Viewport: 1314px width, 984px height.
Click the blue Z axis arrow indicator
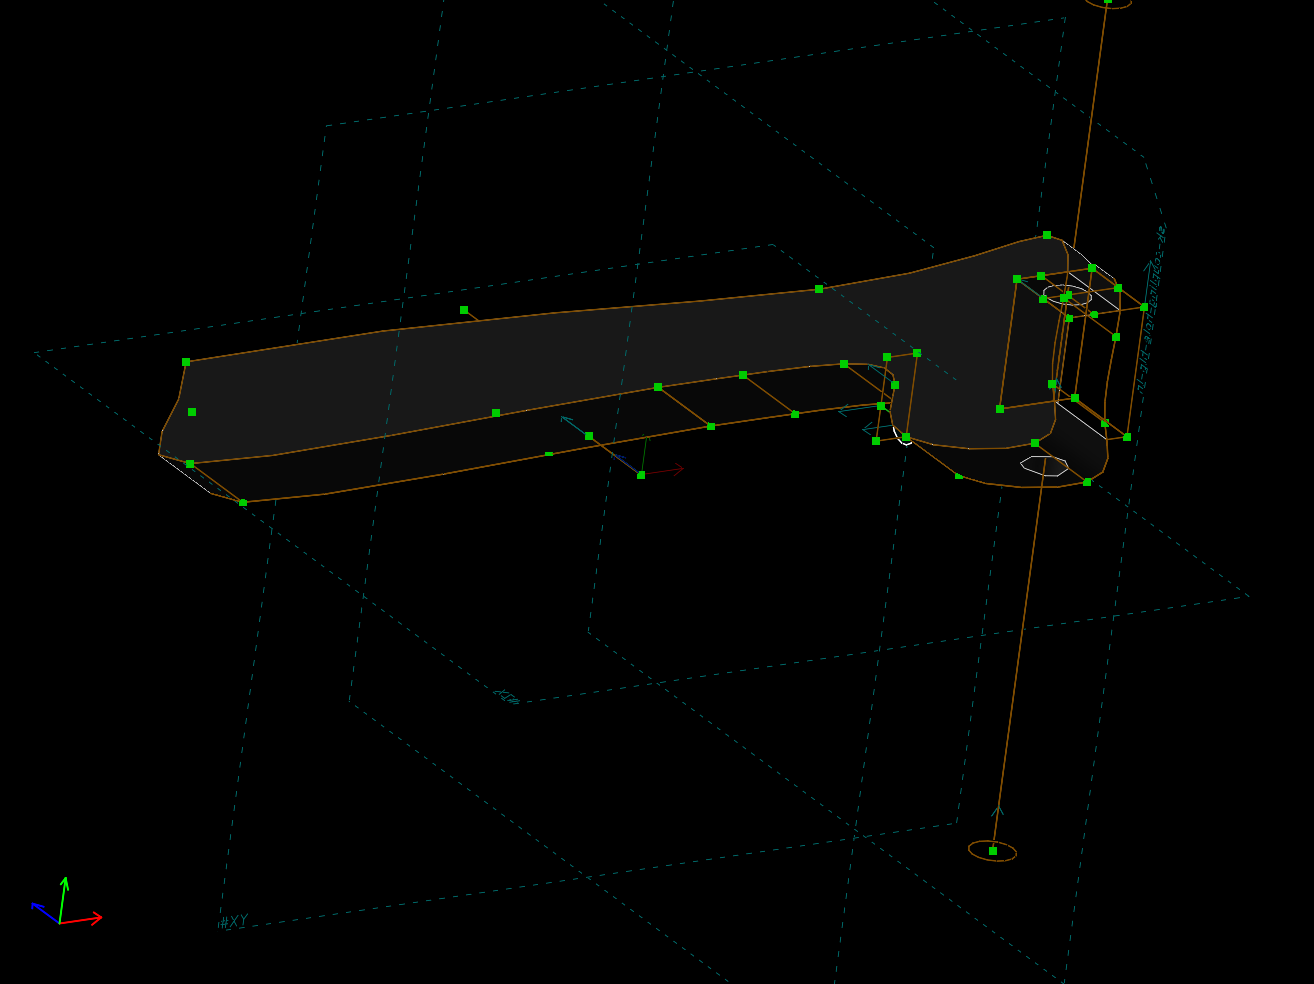click(45, 912)
